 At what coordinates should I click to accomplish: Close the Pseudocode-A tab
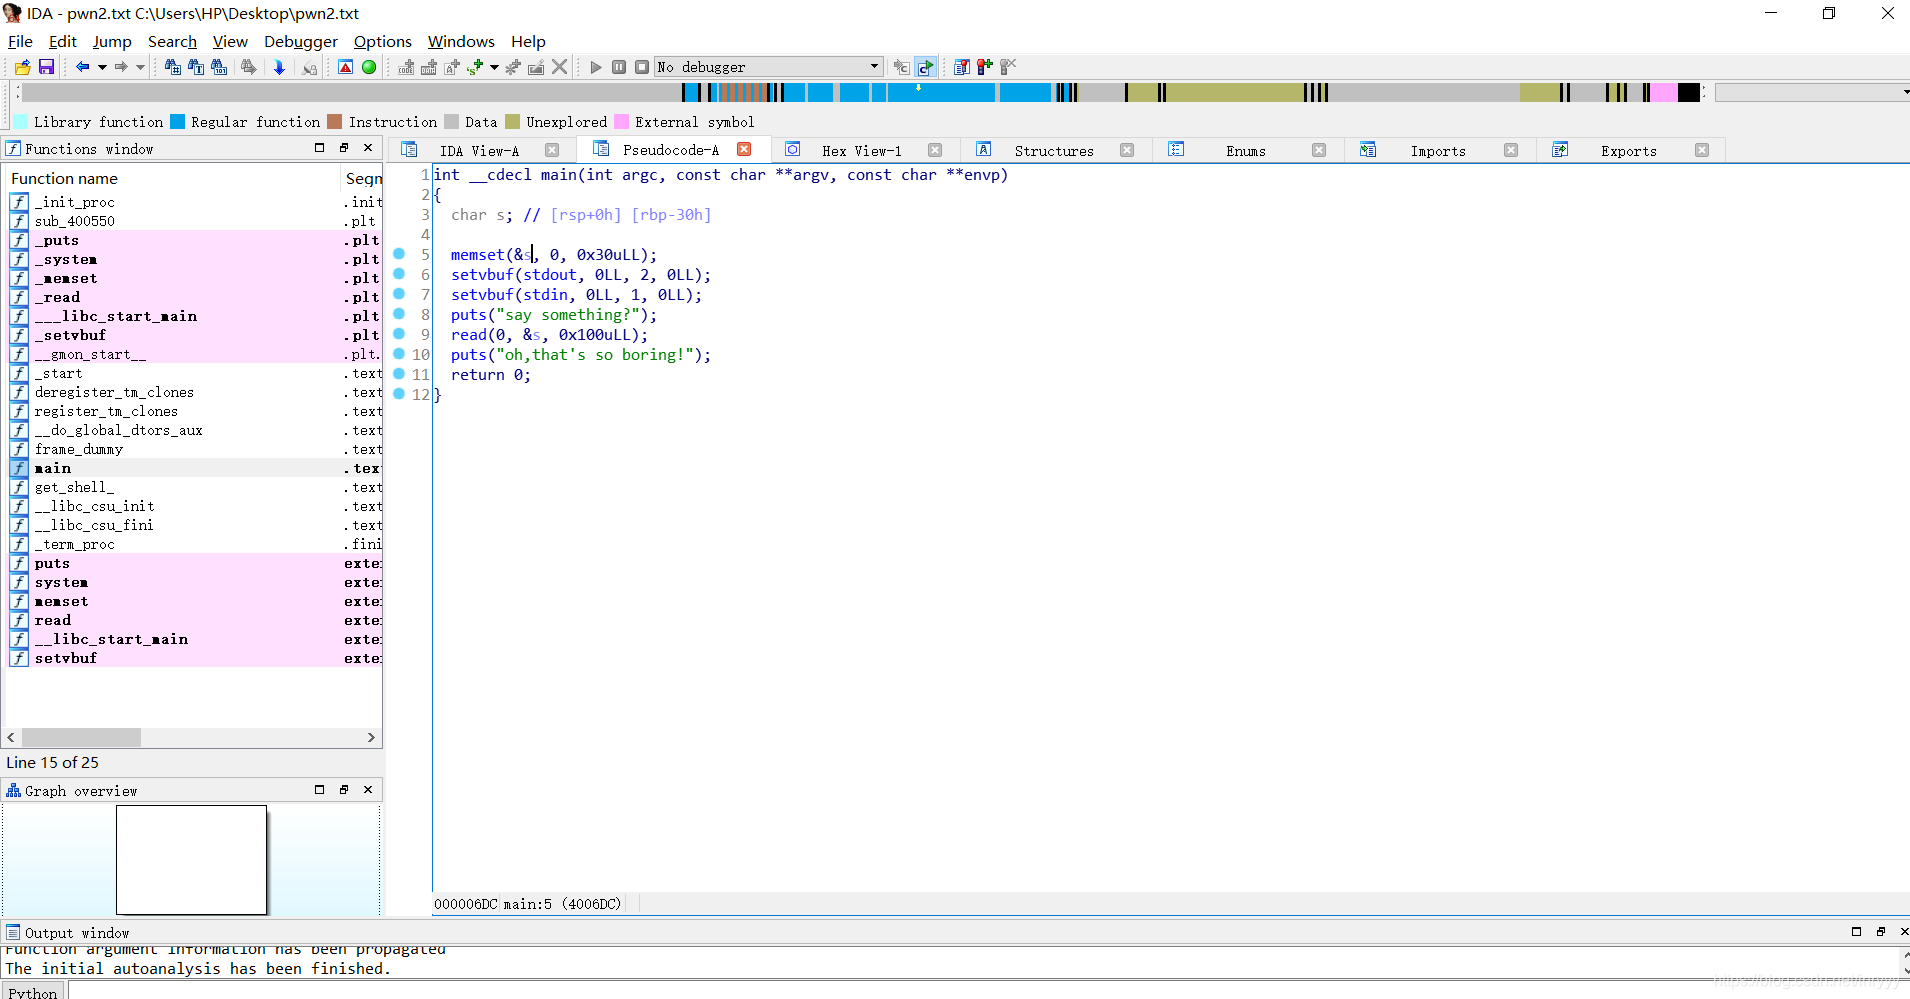tap(744, 149)
